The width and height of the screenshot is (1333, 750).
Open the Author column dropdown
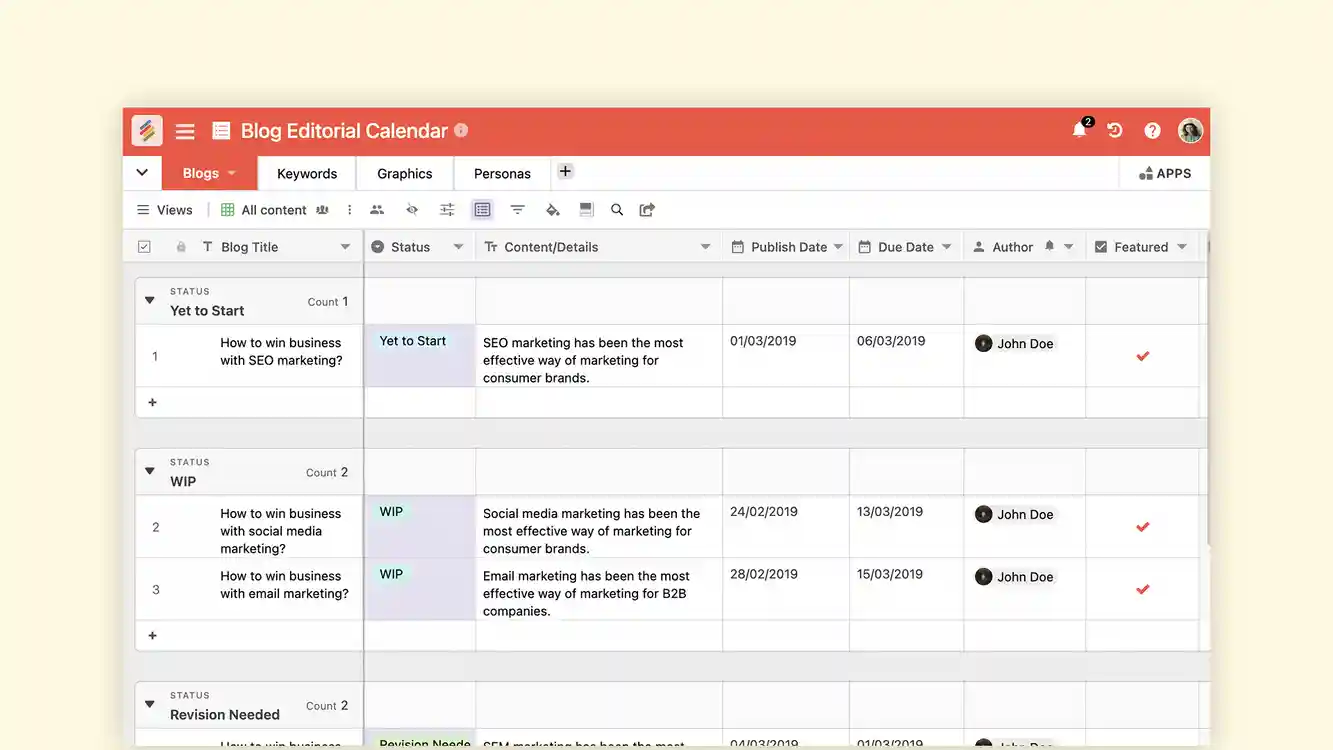coord(1068,245)
